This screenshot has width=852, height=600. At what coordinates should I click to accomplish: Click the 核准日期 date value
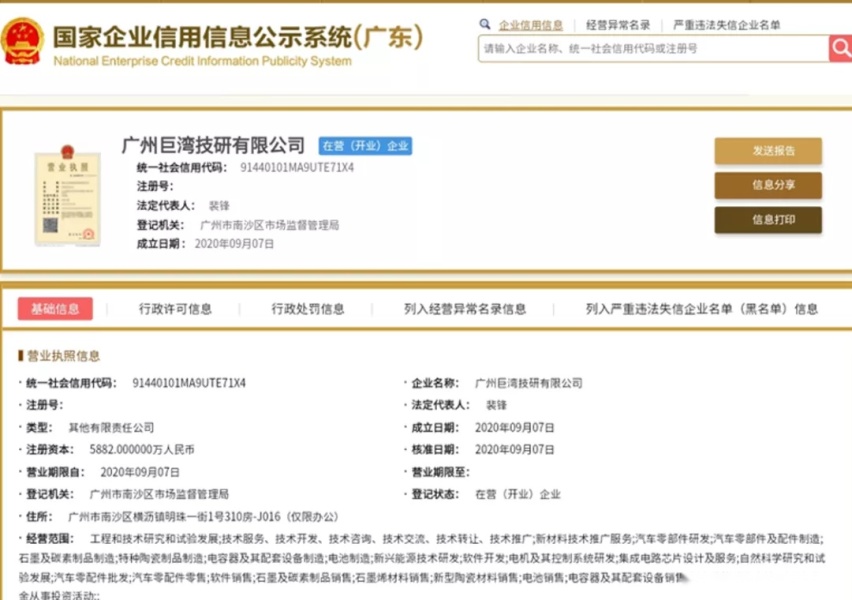point(515,449)
